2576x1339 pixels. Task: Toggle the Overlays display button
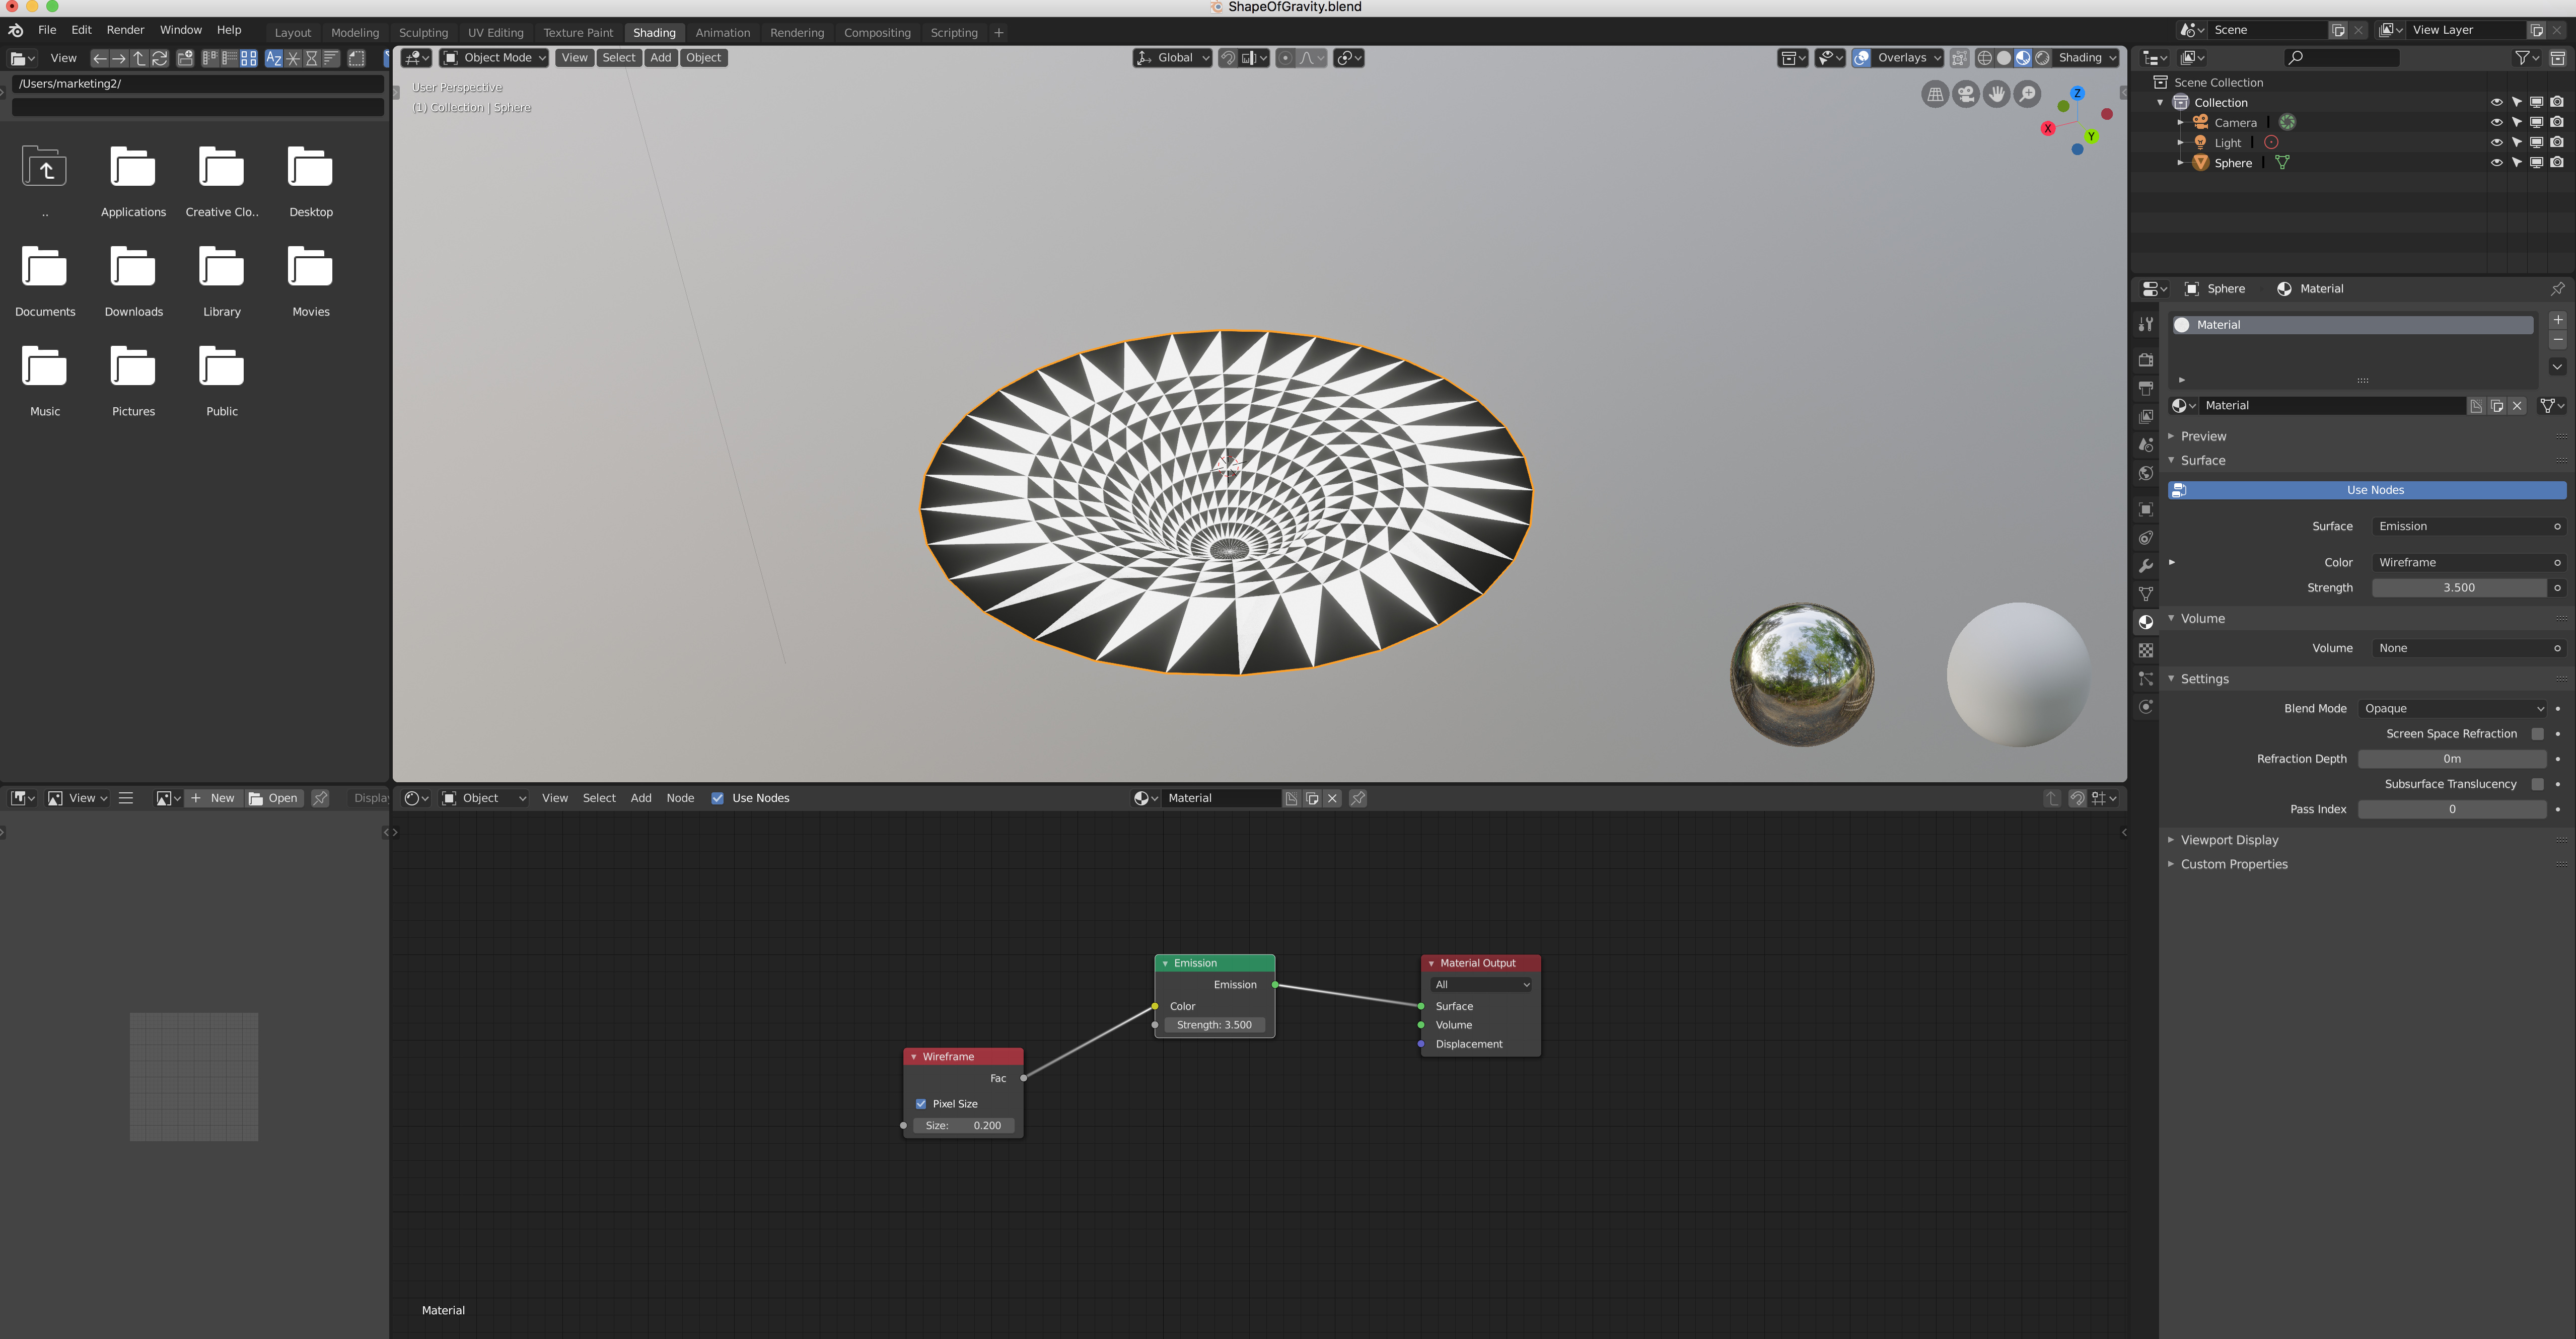click(1862, 58)
